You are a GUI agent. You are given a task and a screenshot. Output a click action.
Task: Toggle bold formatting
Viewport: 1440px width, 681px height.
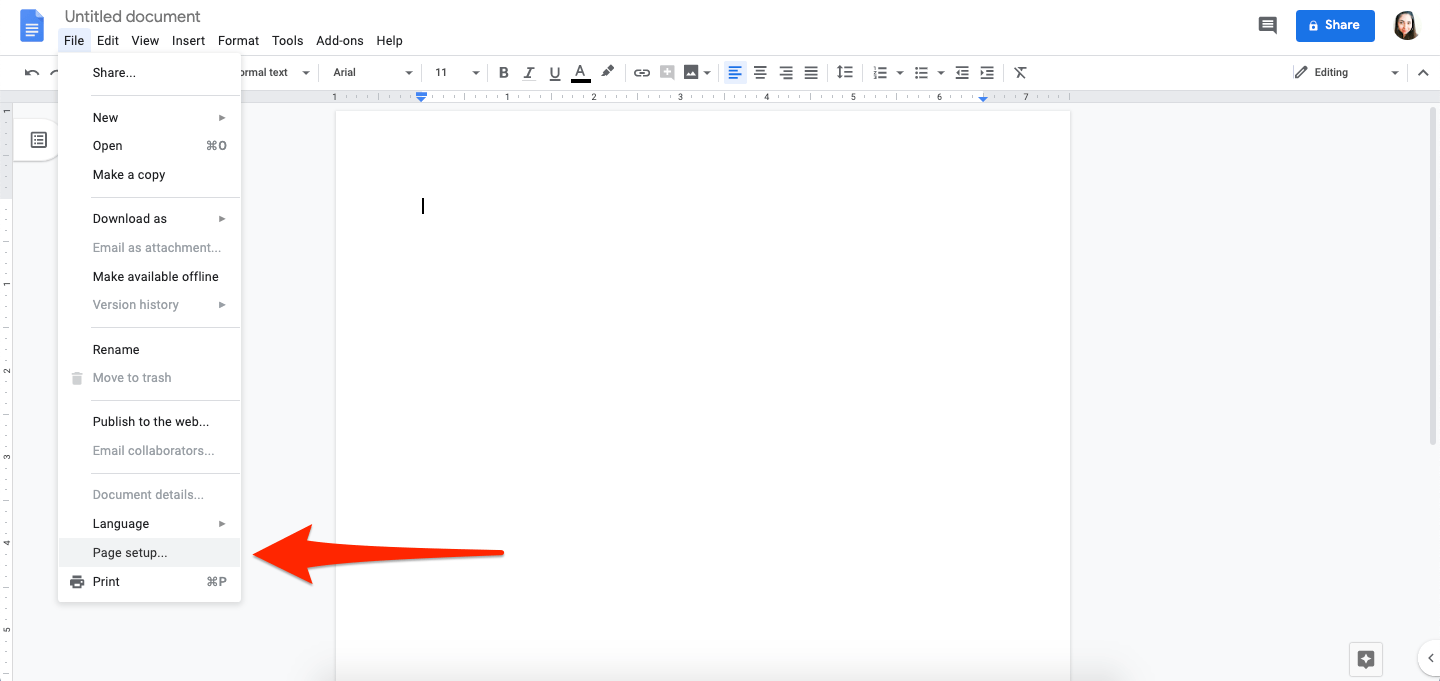pyautogui.click(x=503, y=73)
